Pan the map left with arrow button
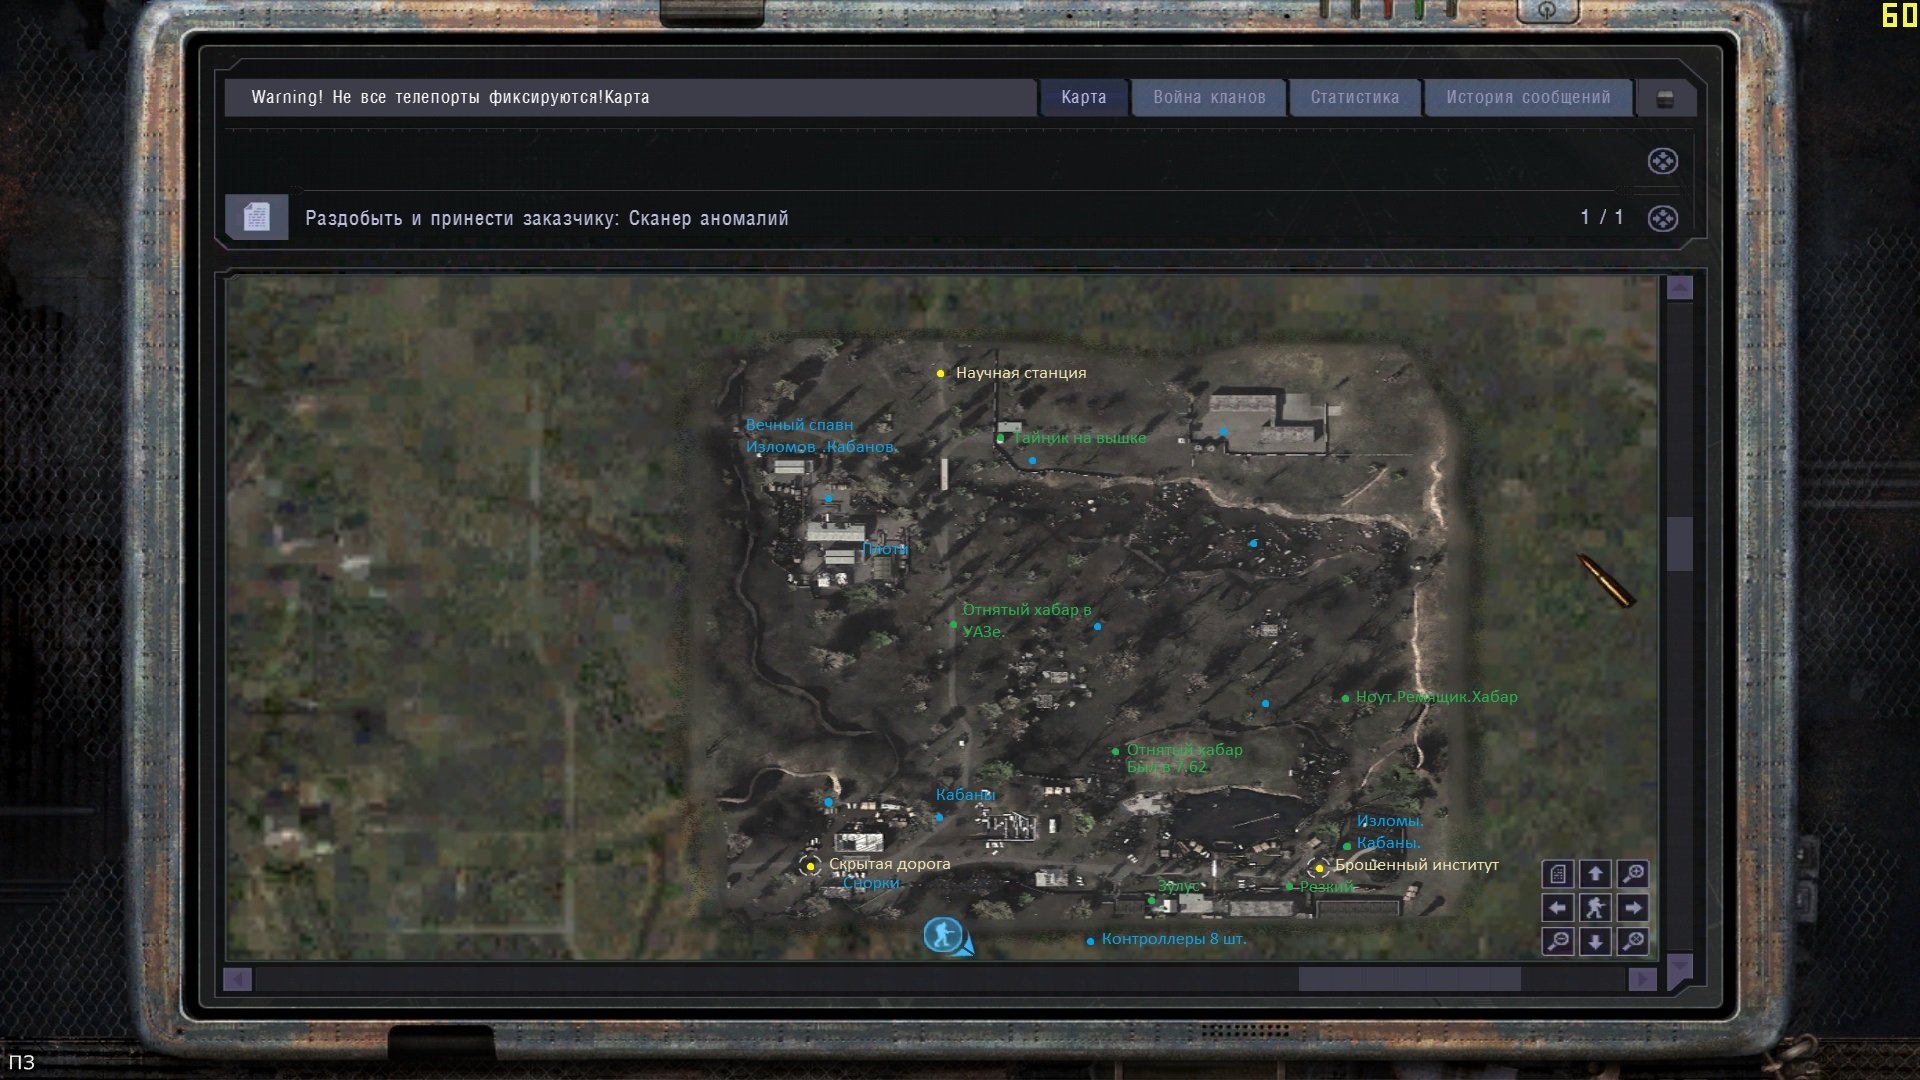 (1558, 908)
